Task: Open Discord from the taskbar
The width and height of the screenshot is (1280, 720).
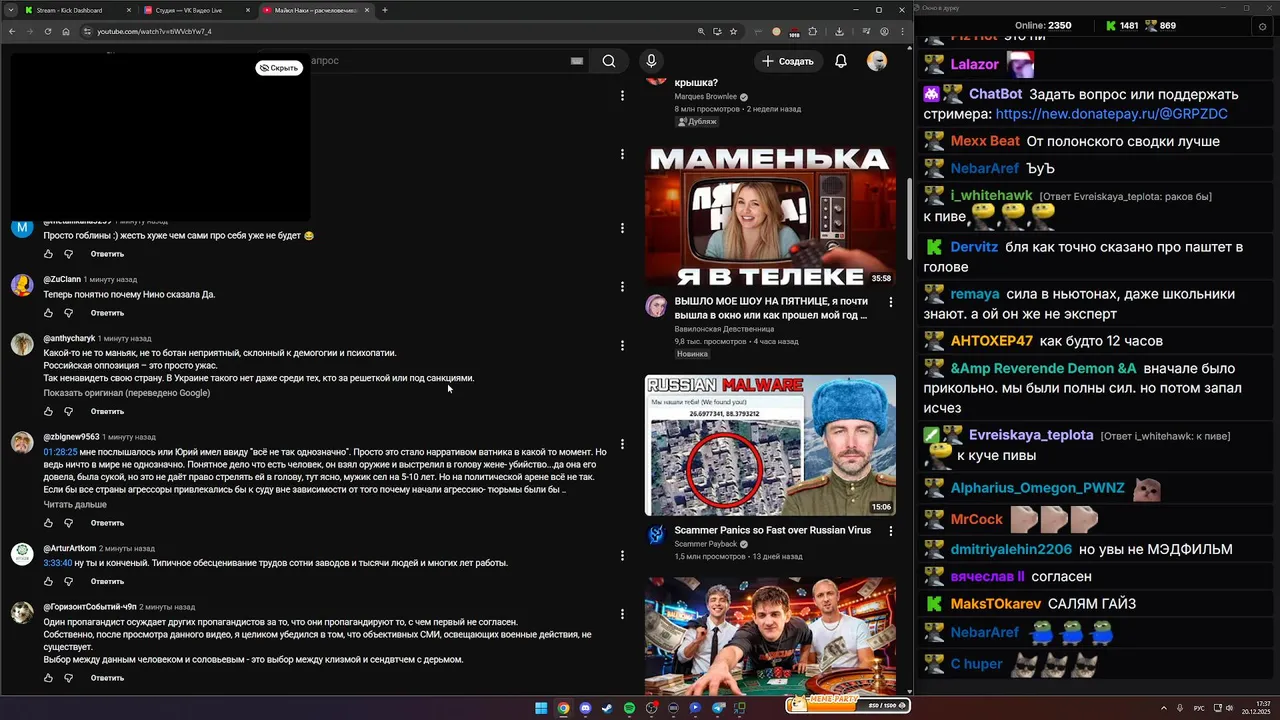Action: (x=585, y=708)
